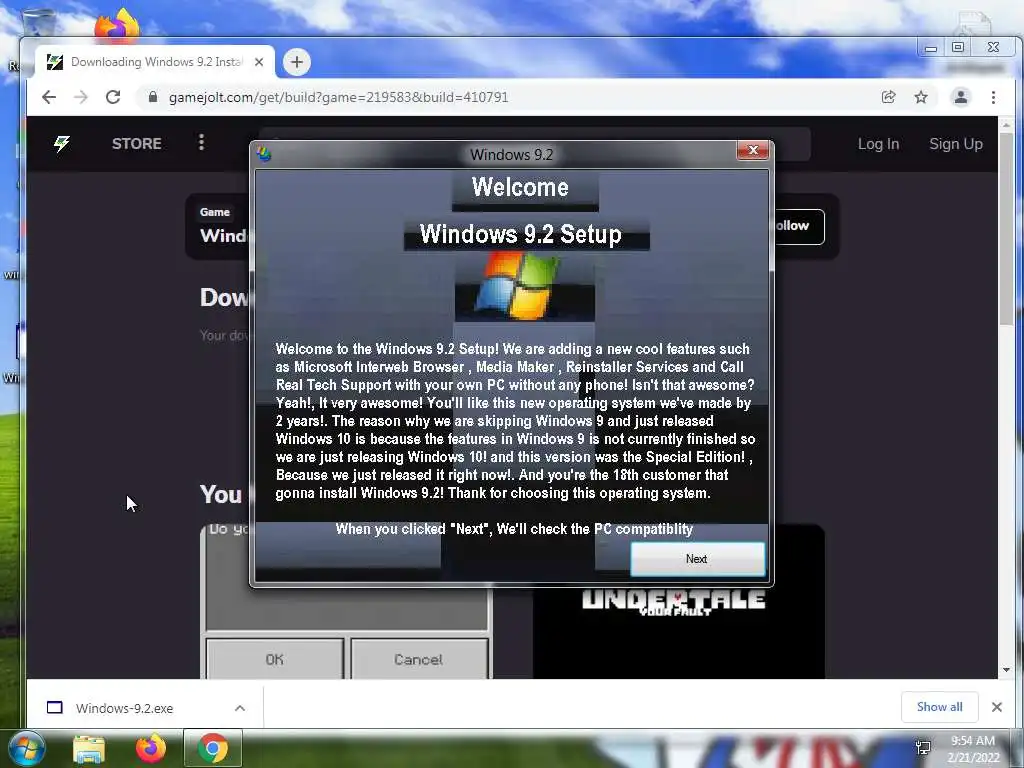The image size is (1024, 768).
Task: Close the Chrome downloads bar
Action: click(x=997, y=707)
